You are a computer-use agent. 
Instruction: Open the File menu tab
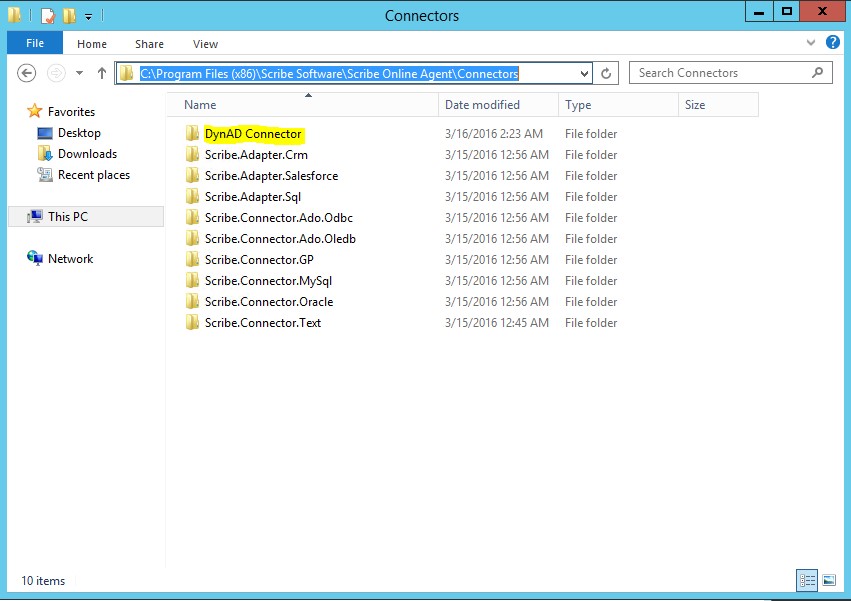[x=35, y=43]
